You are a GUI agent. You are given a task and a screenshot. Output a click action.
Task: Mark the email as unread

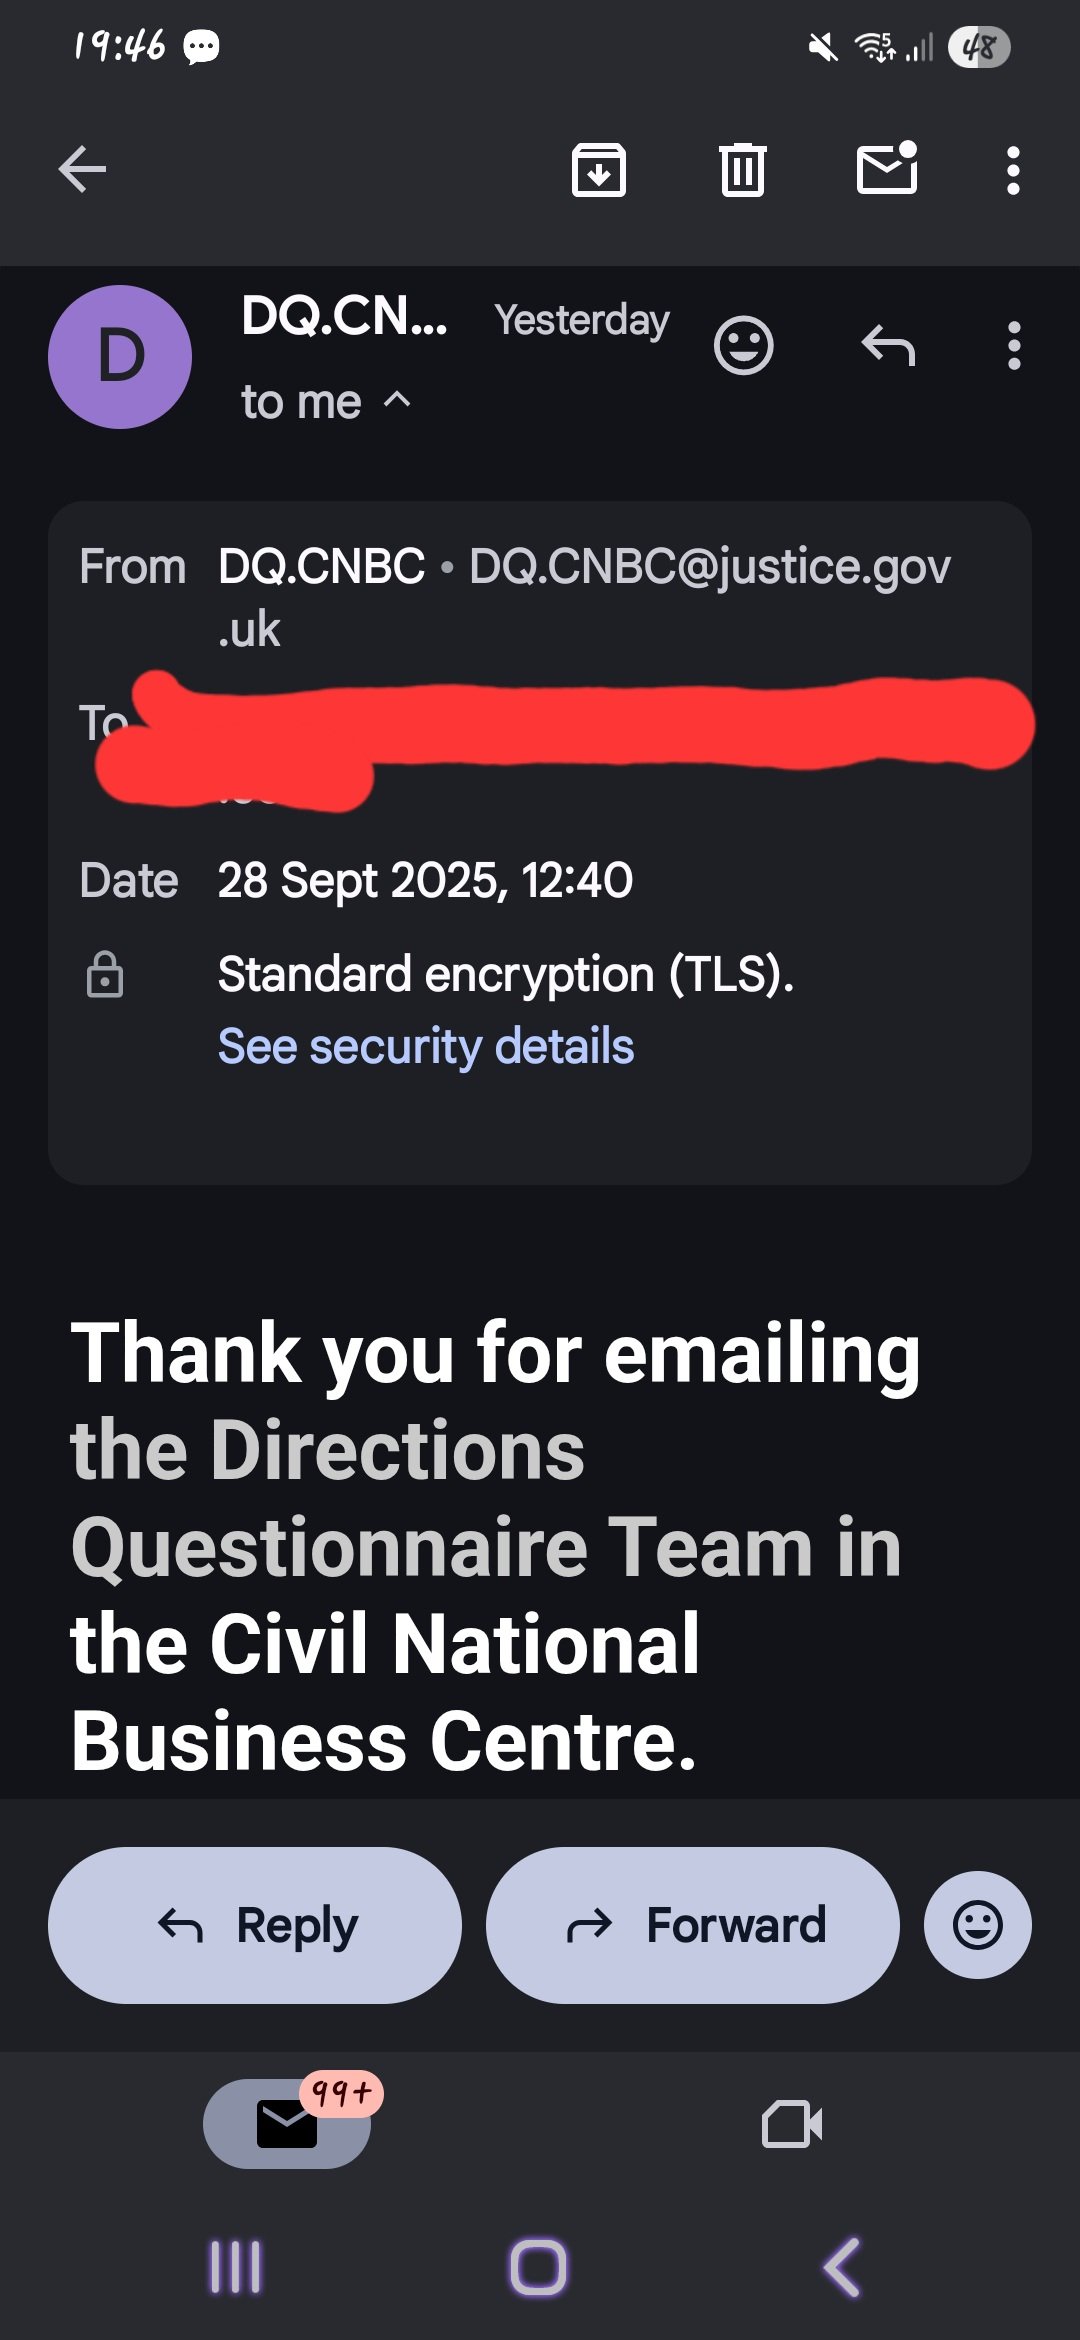(x=887, y=167)
